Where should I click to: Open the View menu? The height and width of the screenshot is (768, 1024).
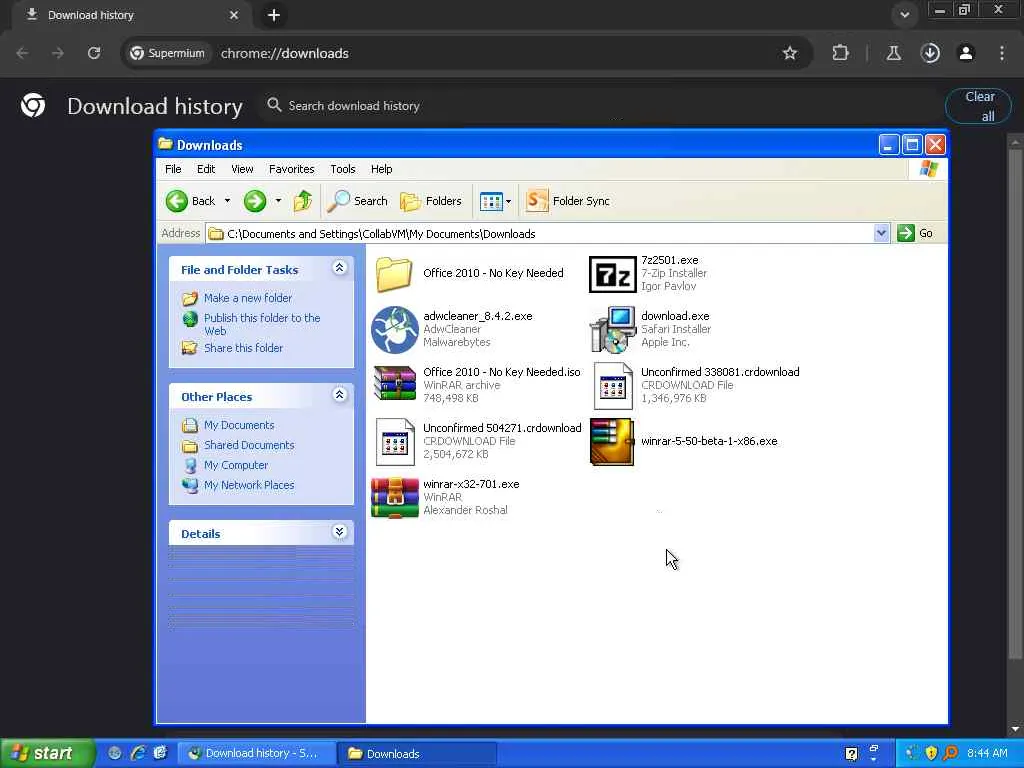(x=242, y=169)
